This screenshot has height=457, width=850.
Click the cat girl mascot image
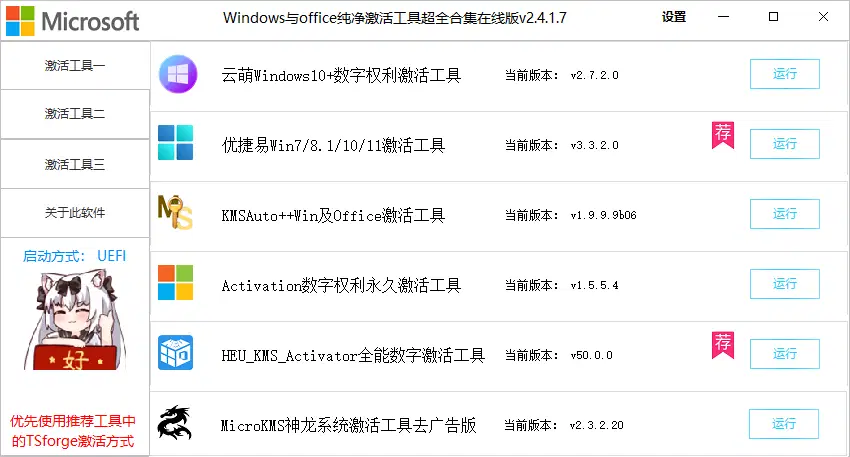pyautogui.click(x=74, y=321)
